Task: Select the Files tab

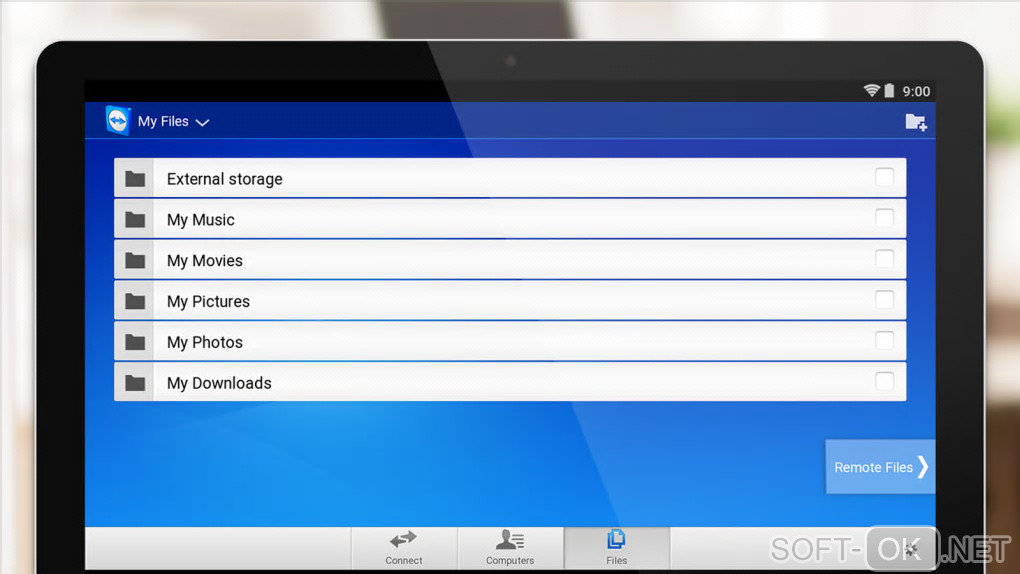Action: pos(617,547)
